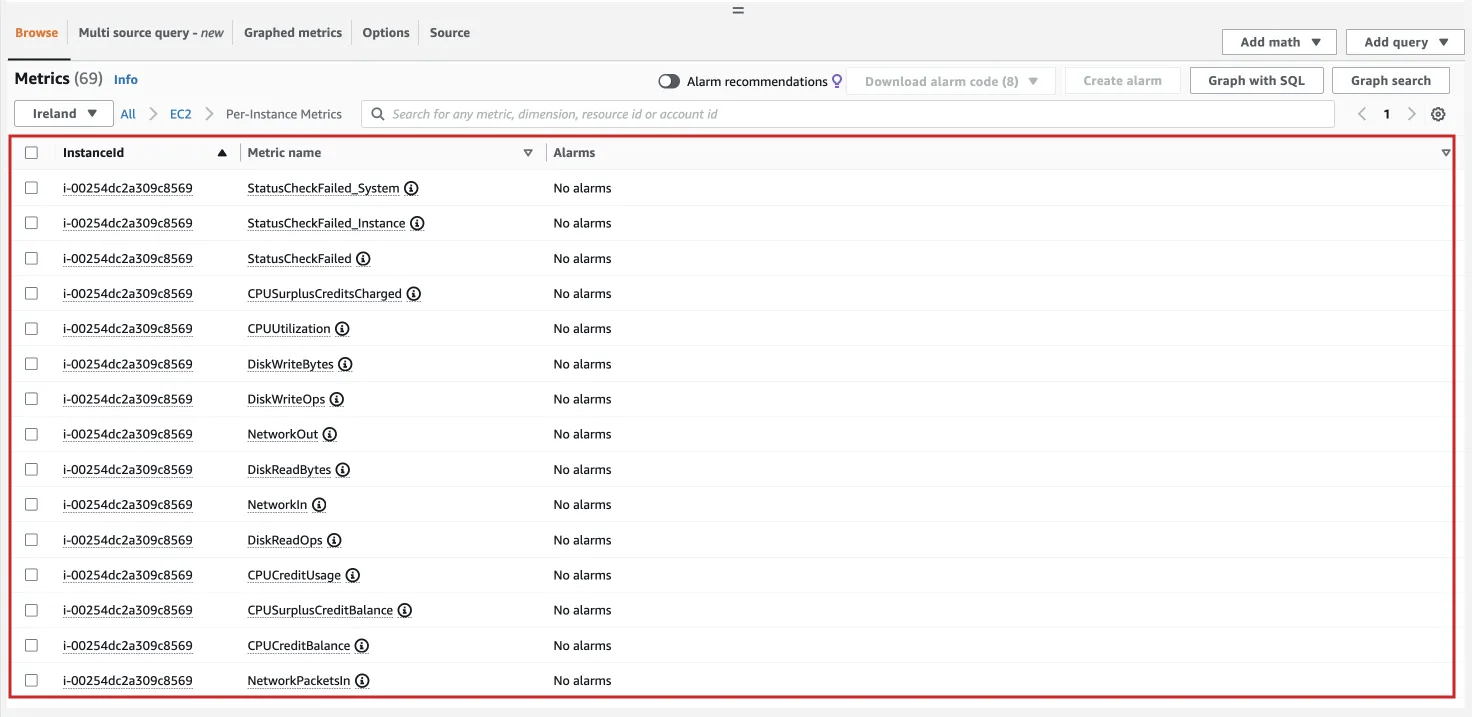
Task: Click the info icon beside NetworkOut
Action: (328, 434)
